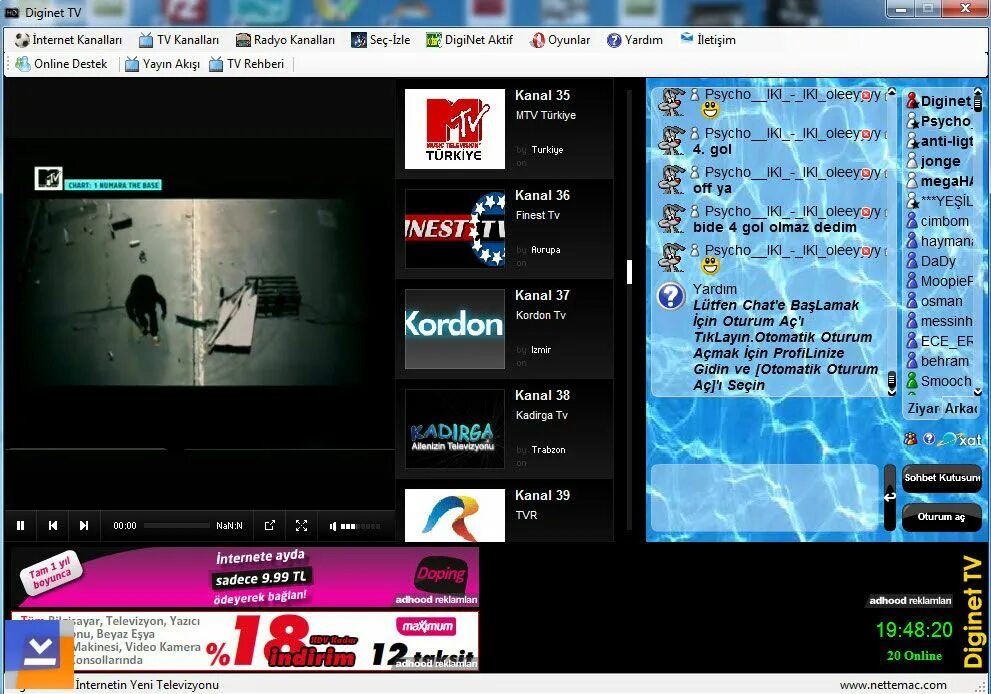This screenshot has height=694, width=991.
Task: Click the small chat help icon near xat
Action: tap(928, 439)
